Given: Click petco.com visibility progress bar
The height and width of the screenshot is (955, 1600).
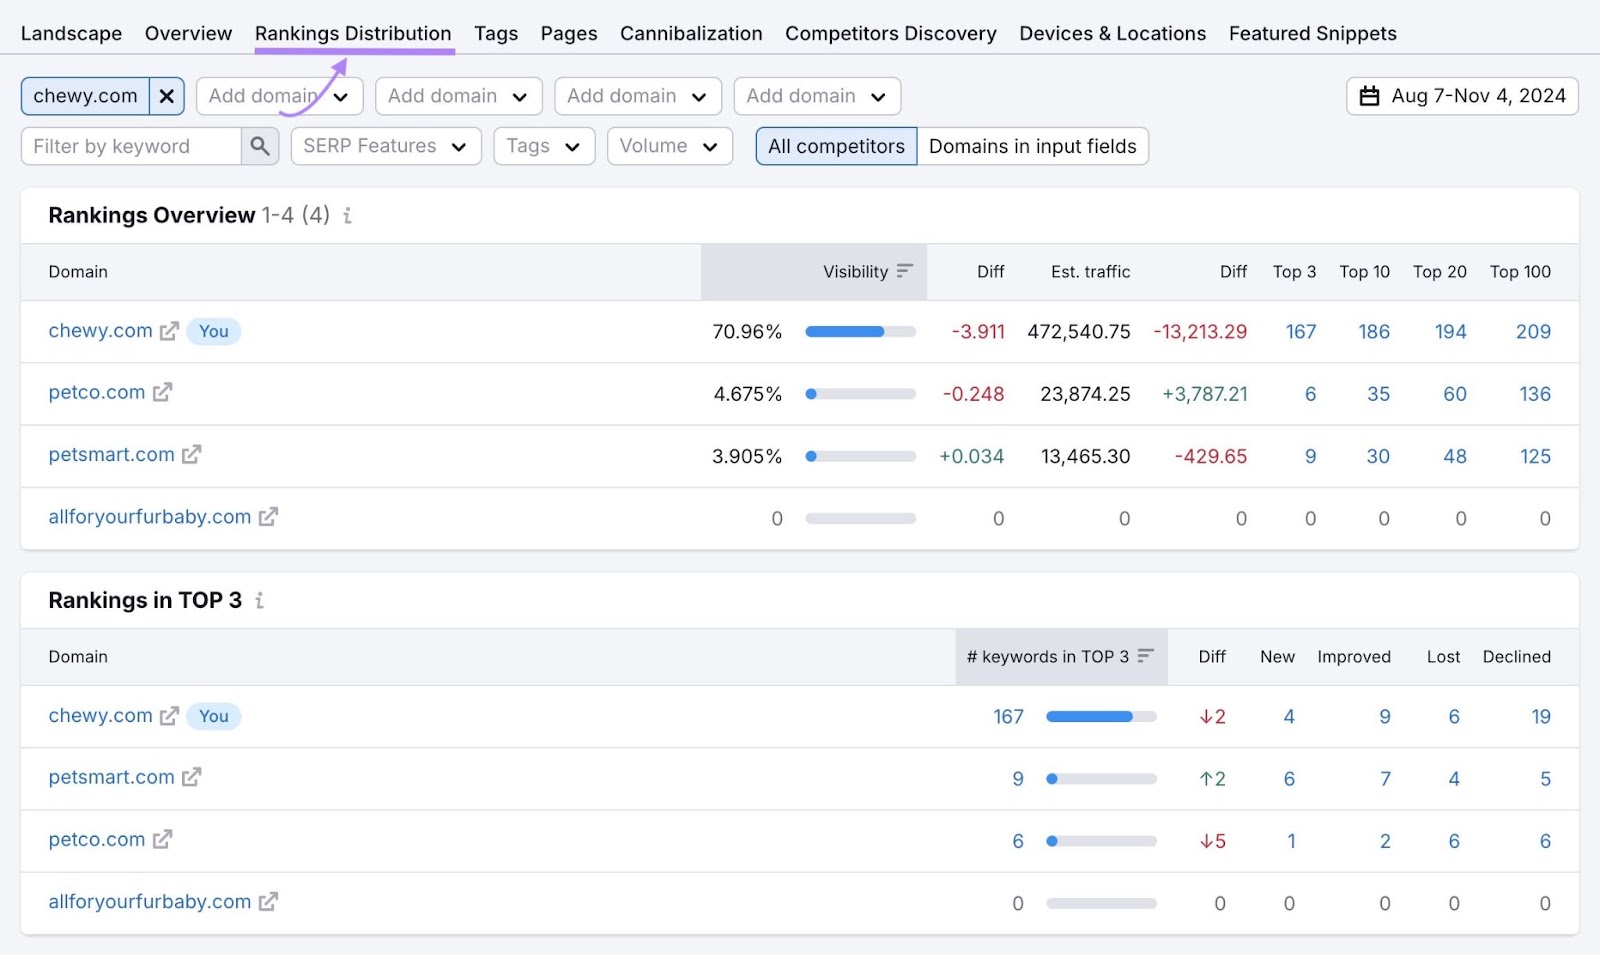Looking at the screenshot, I should point(861,394).
